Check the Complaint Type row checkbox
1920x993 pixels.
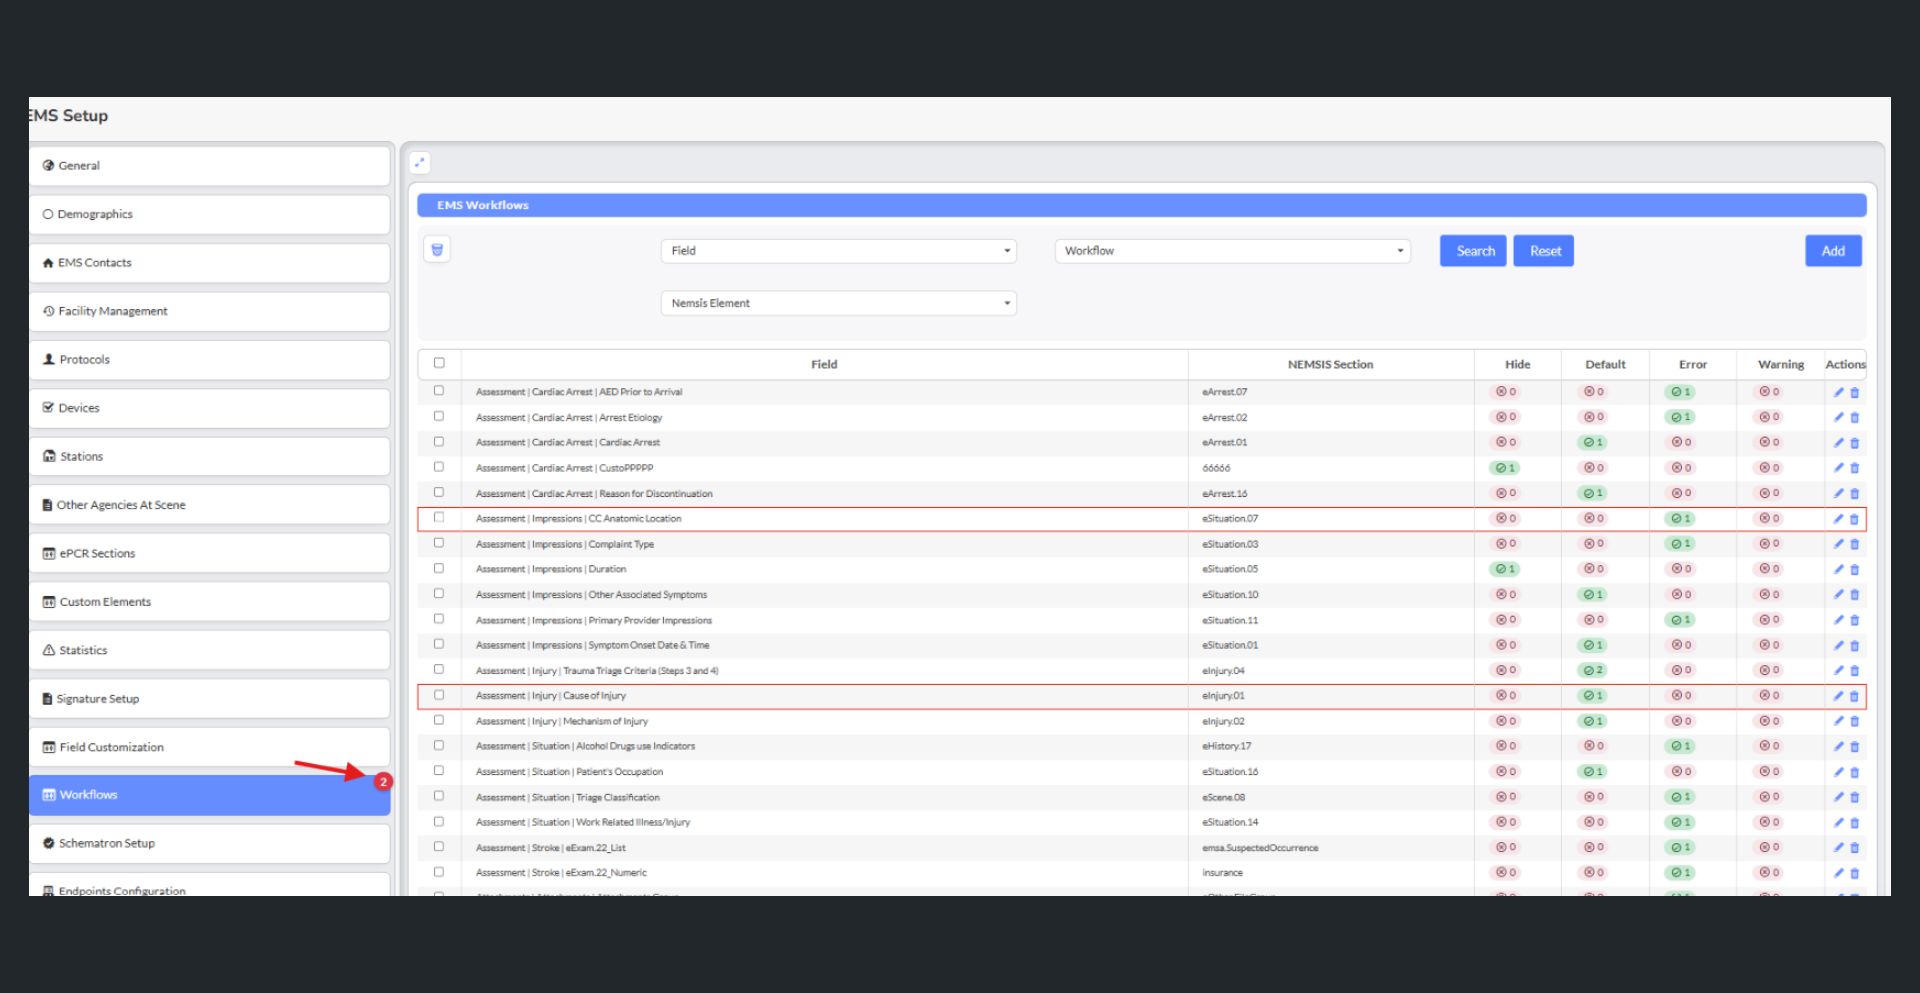pyautogui.click(x=439, y=543)
